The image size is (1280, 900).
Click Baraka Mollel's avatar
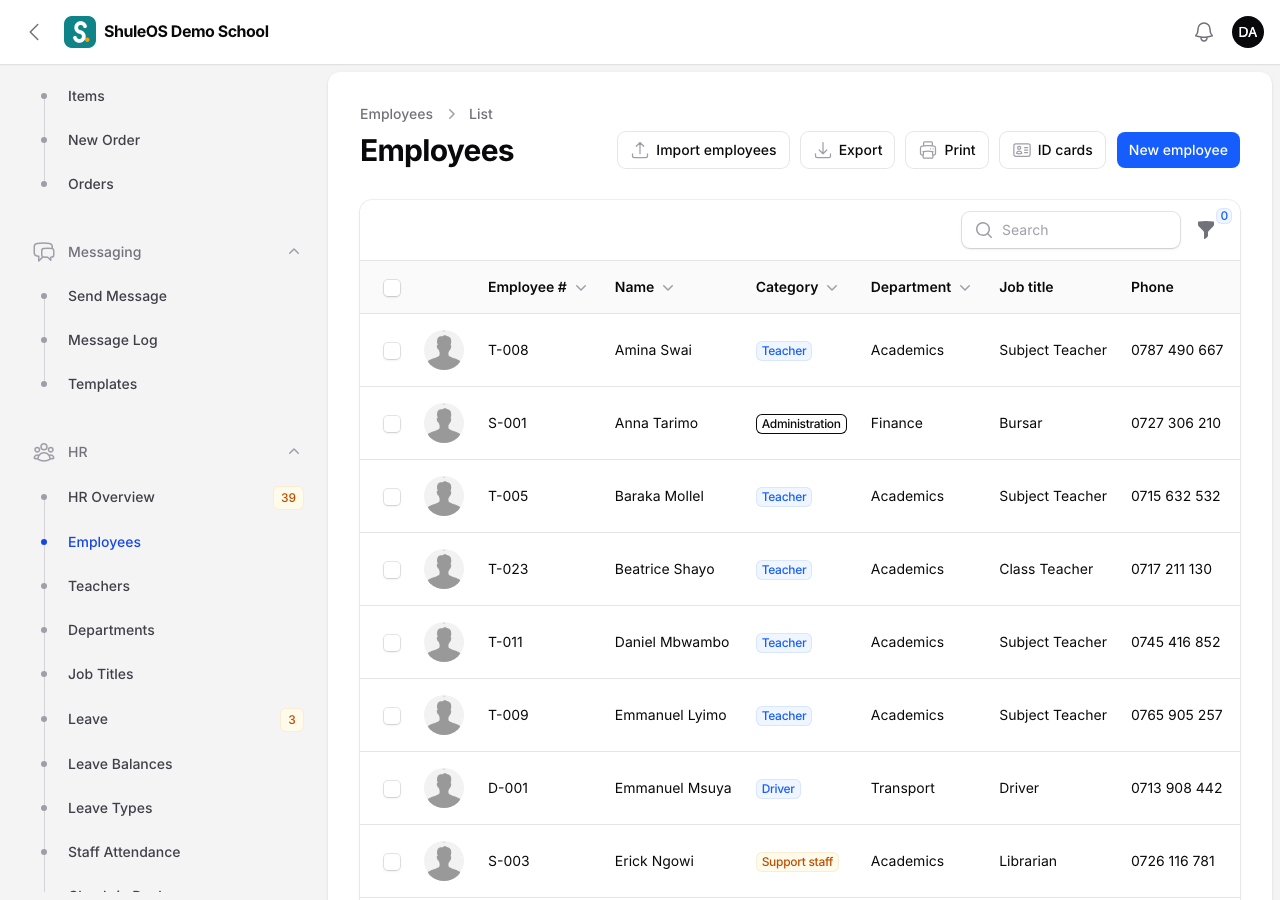(x=444, y=496)
